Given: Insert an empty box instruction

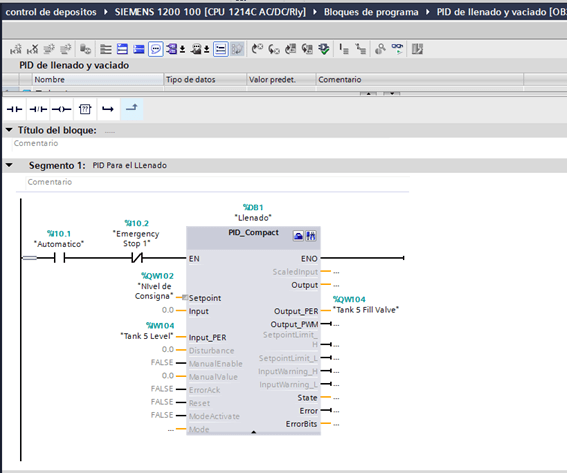Looking at the screenshot, I should point(85,109).
